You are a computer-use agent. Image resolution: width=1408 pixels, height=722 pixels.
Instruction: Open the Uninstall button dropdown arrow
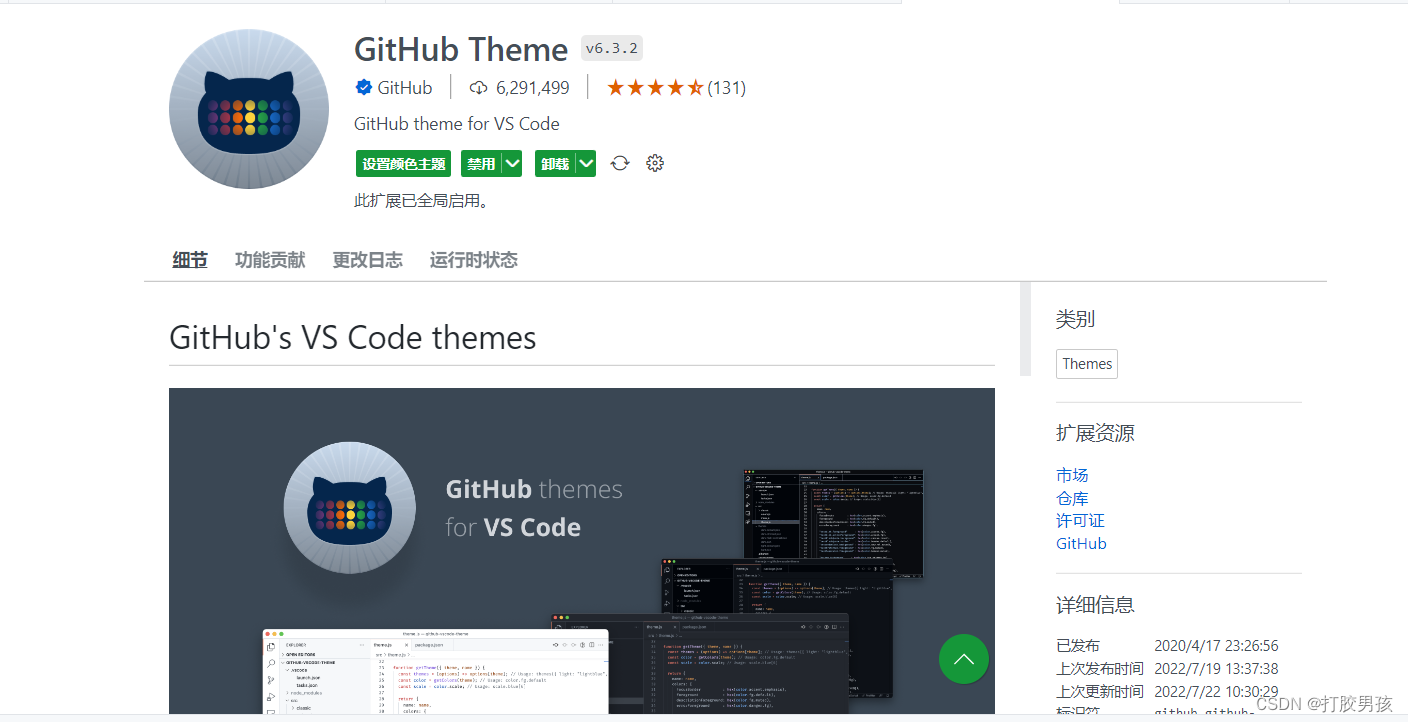[586, 164]
